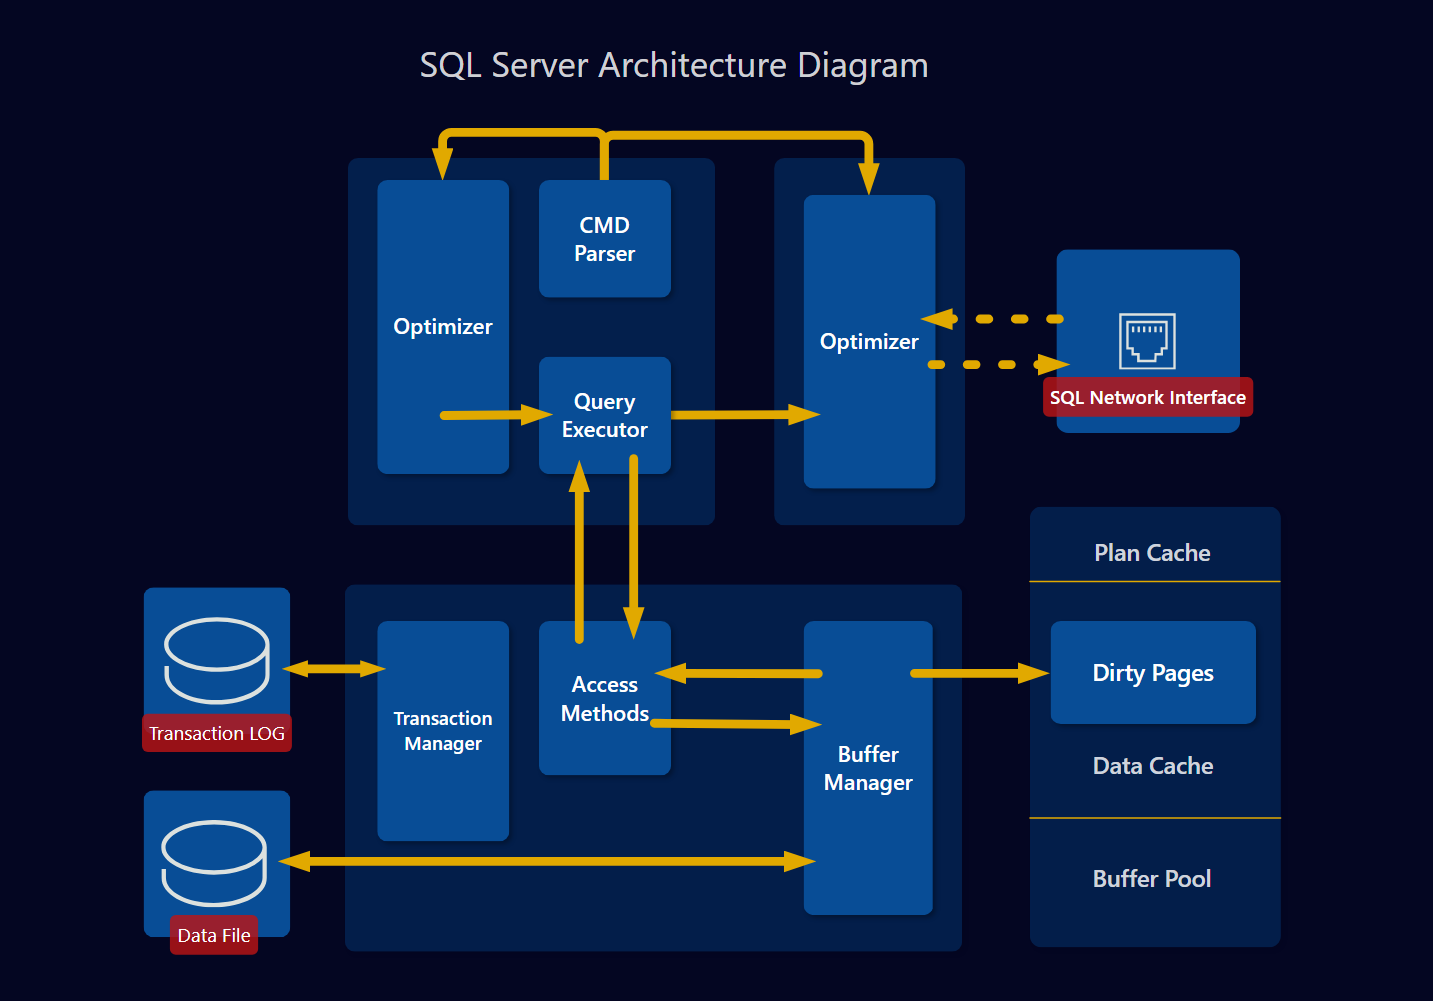Image resolution: width=1433 pixels, height=1001 pixels.
Task: Select the ethernet port icon
Action: tap(1147, 341)
